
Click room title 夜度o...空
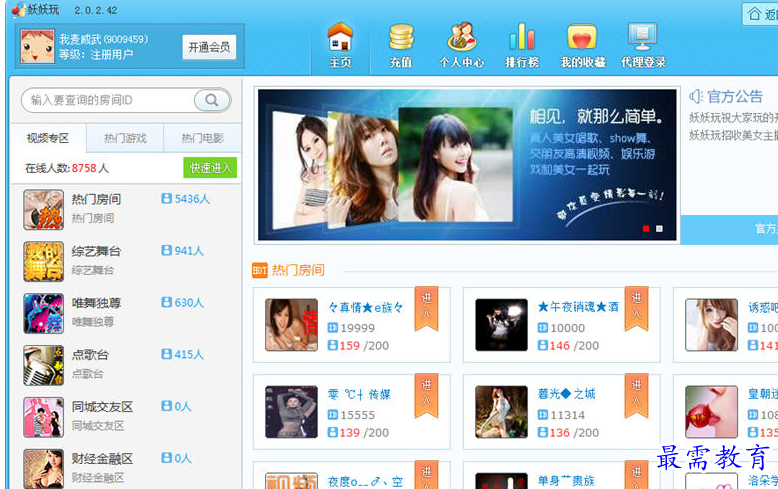(366, 482)
